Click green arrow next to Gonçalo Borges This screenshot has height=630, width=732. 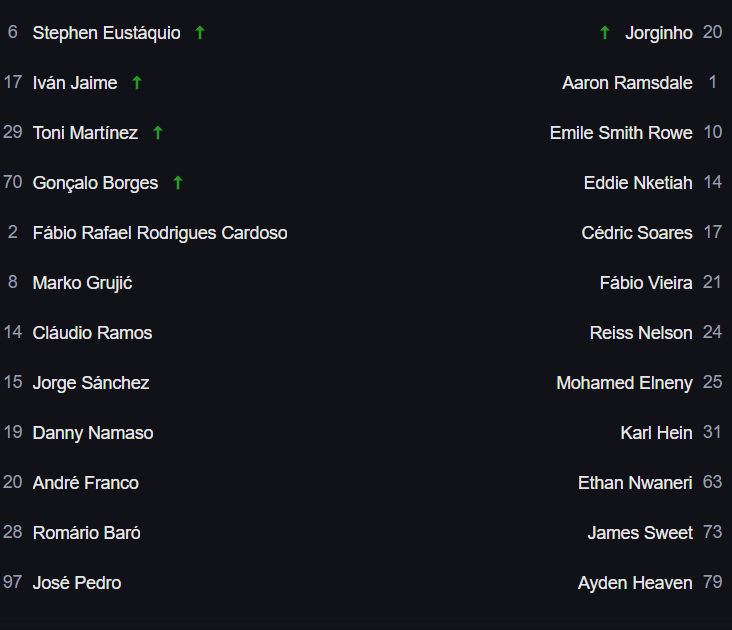pos(178,182)
